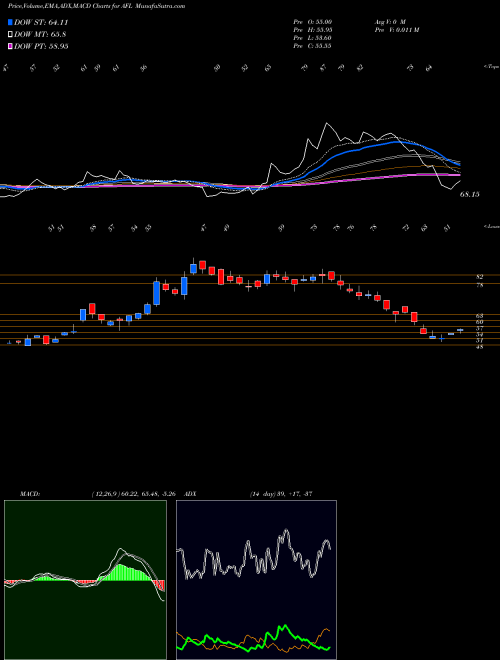Click the 'Pre C' previous close value
This screenshot has width=500, height=660.
(312, 45)
